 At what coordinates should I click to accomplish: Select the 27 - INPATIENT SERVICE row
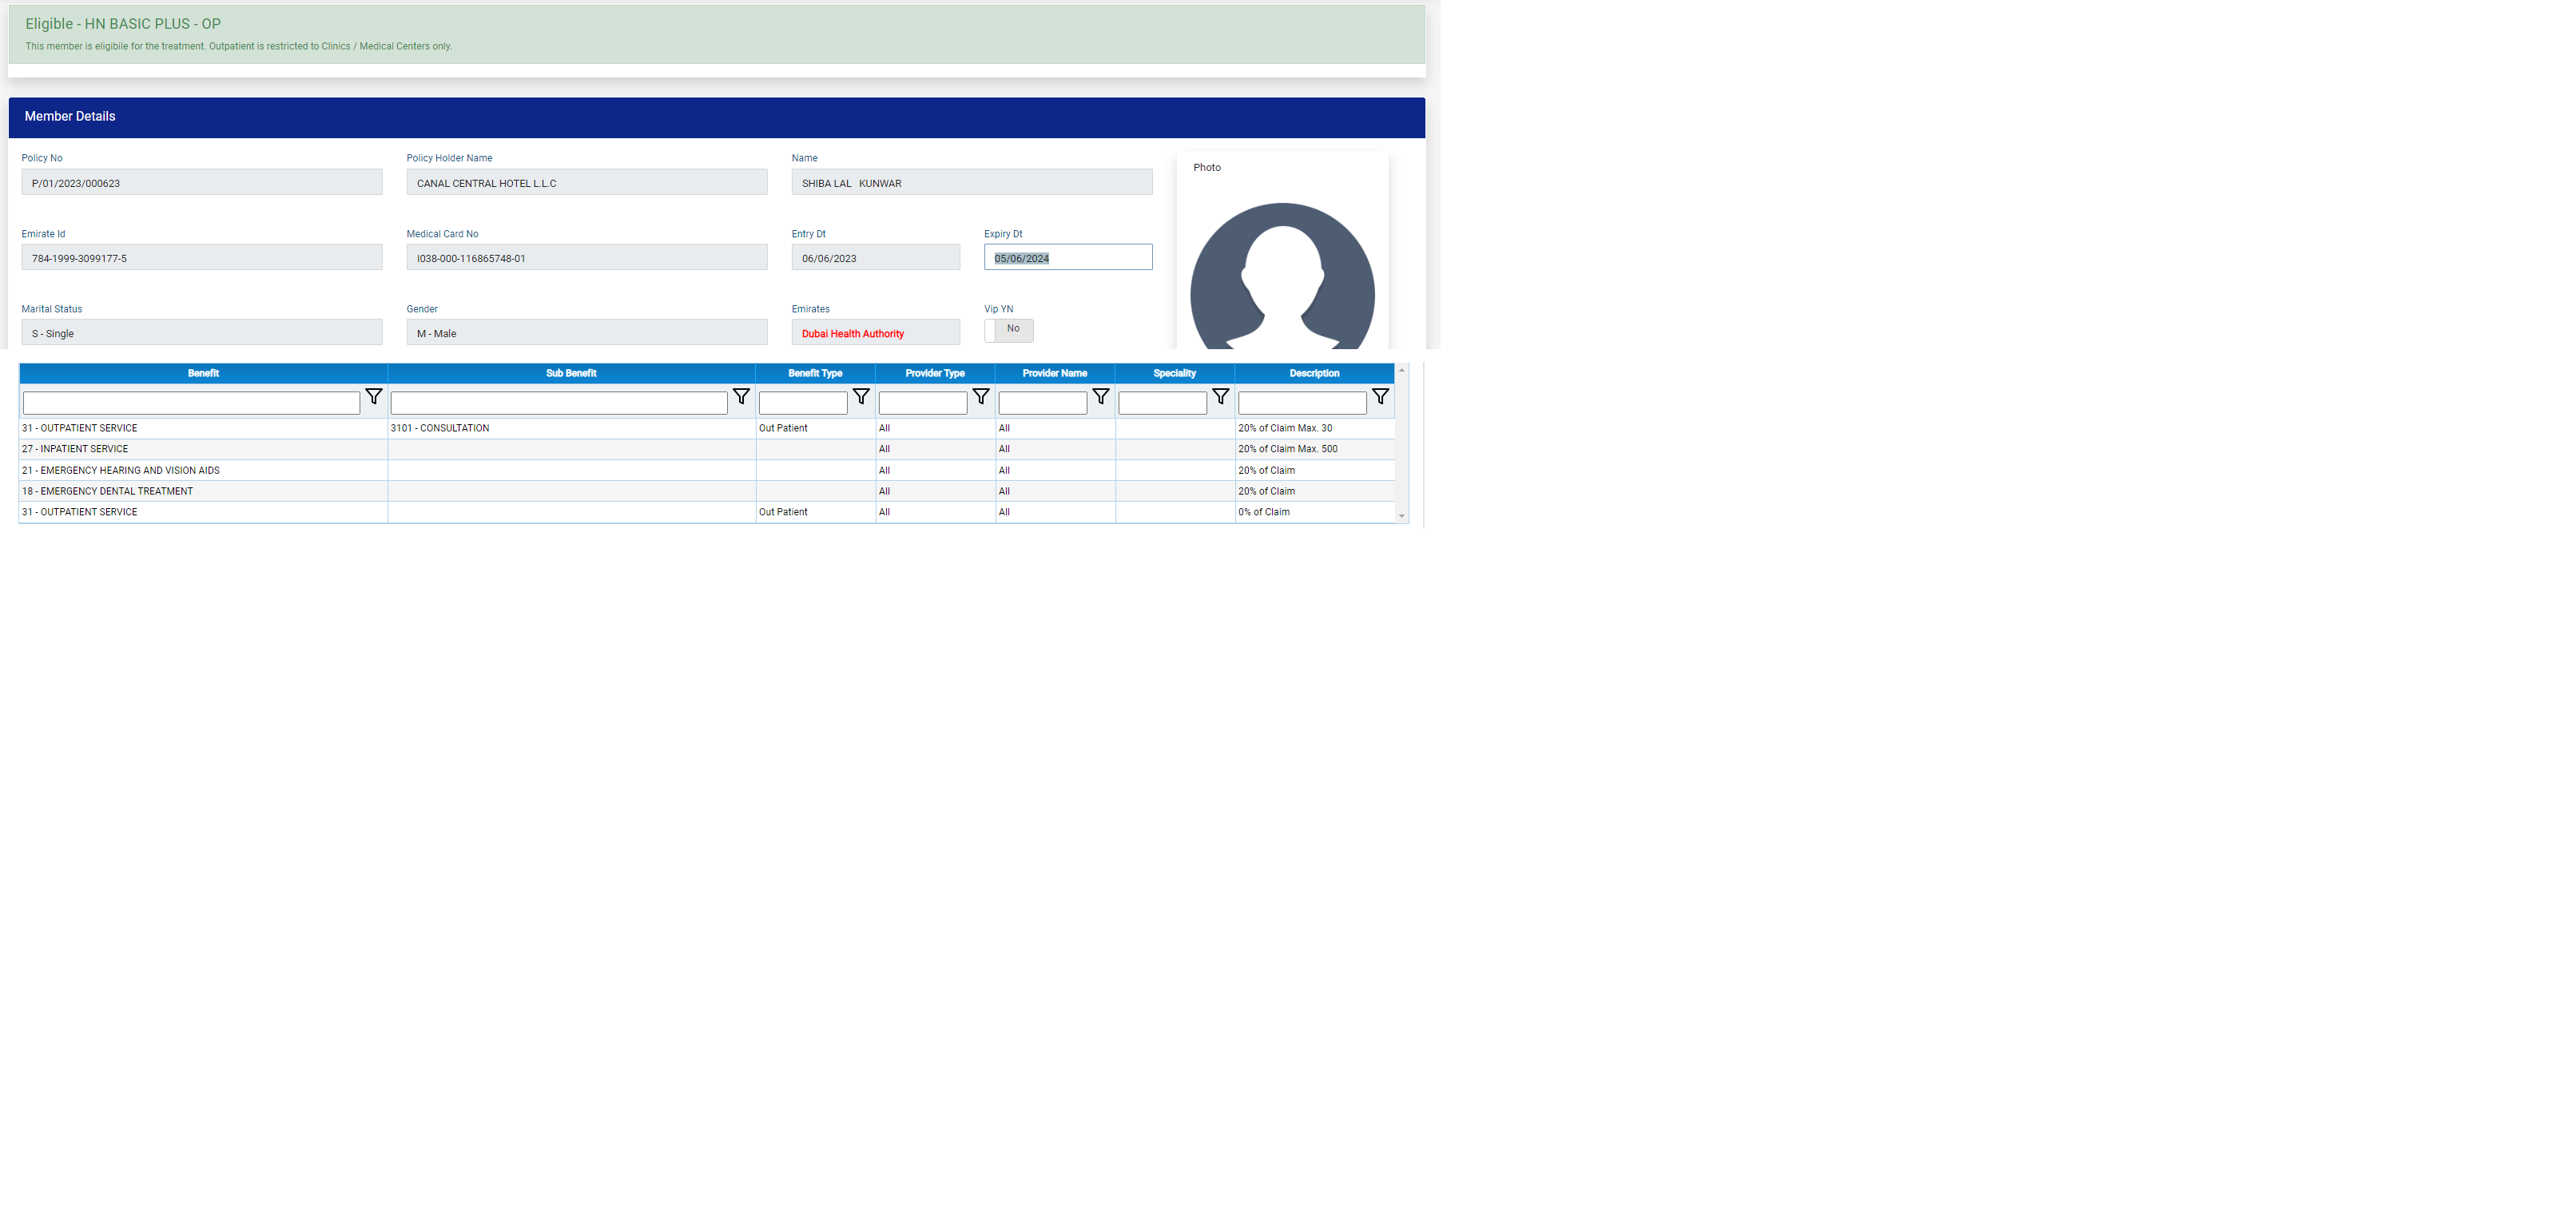click(x=75, y=449)
